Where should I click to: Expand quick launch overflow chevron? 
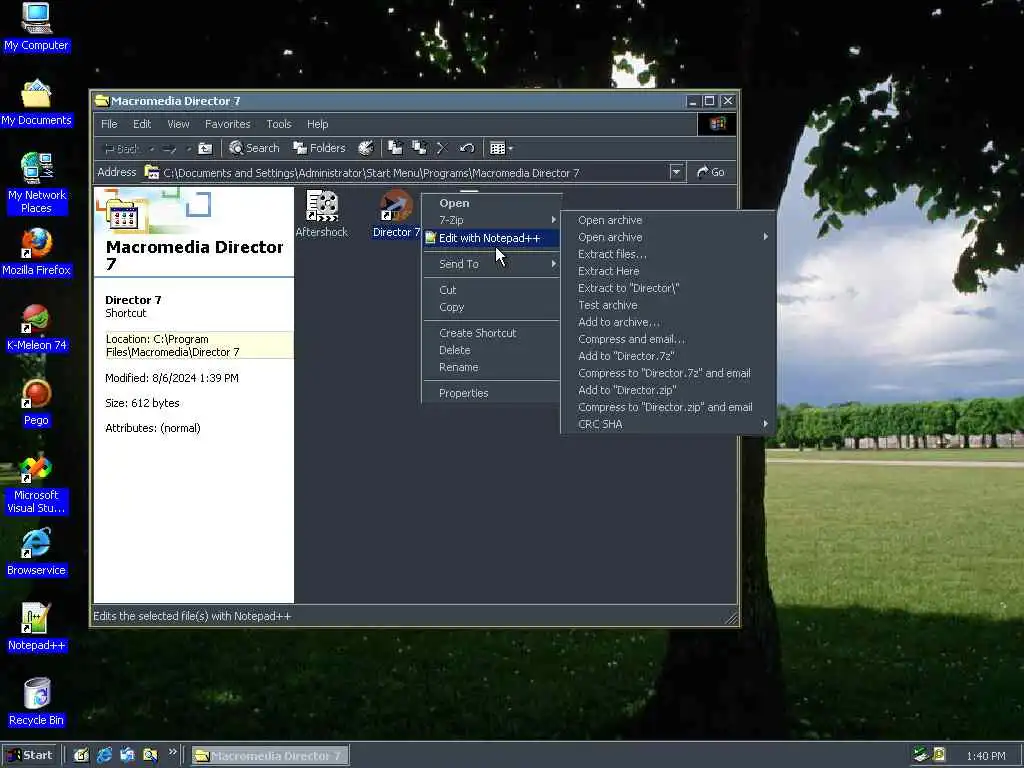pos(172,752)
